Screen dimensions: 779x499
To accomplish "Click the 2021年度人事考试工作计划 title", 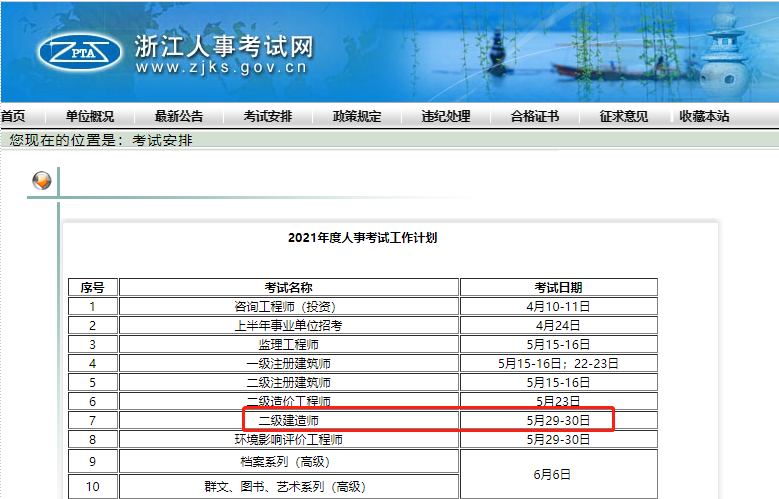I will pyautogui.click(x=362, y=238).
